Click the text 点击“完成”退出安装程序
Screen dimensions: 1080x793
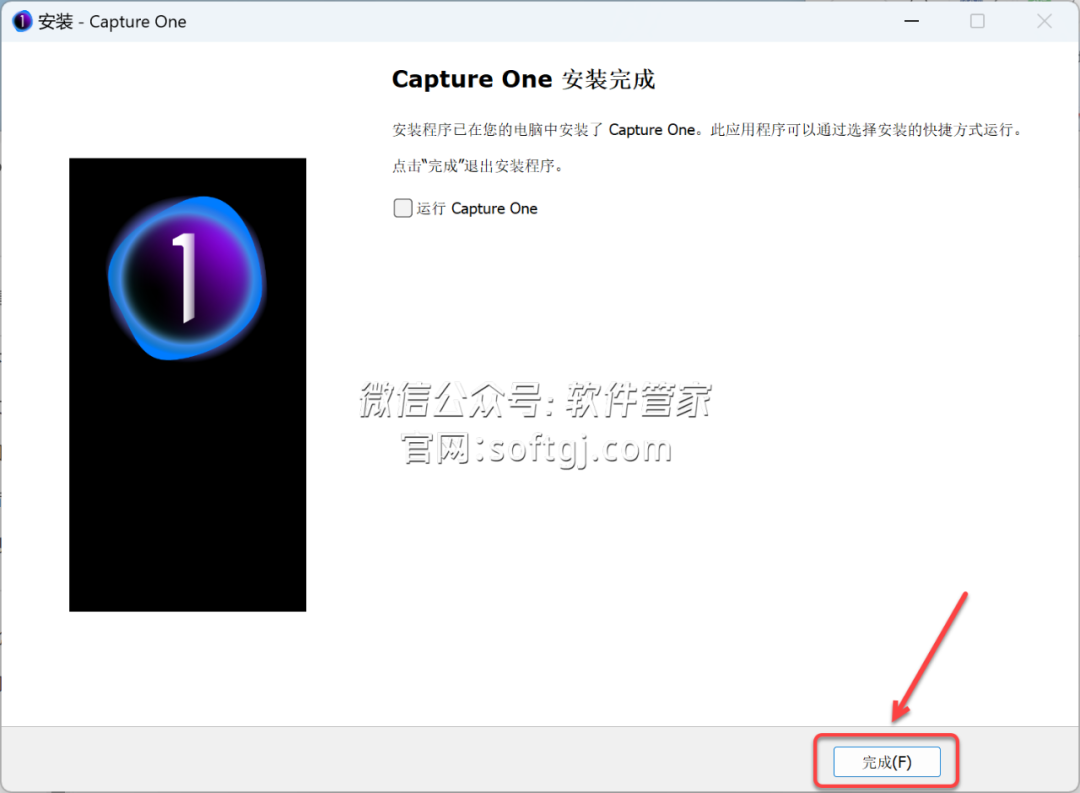pyautogui.click(x=478, y=166)
